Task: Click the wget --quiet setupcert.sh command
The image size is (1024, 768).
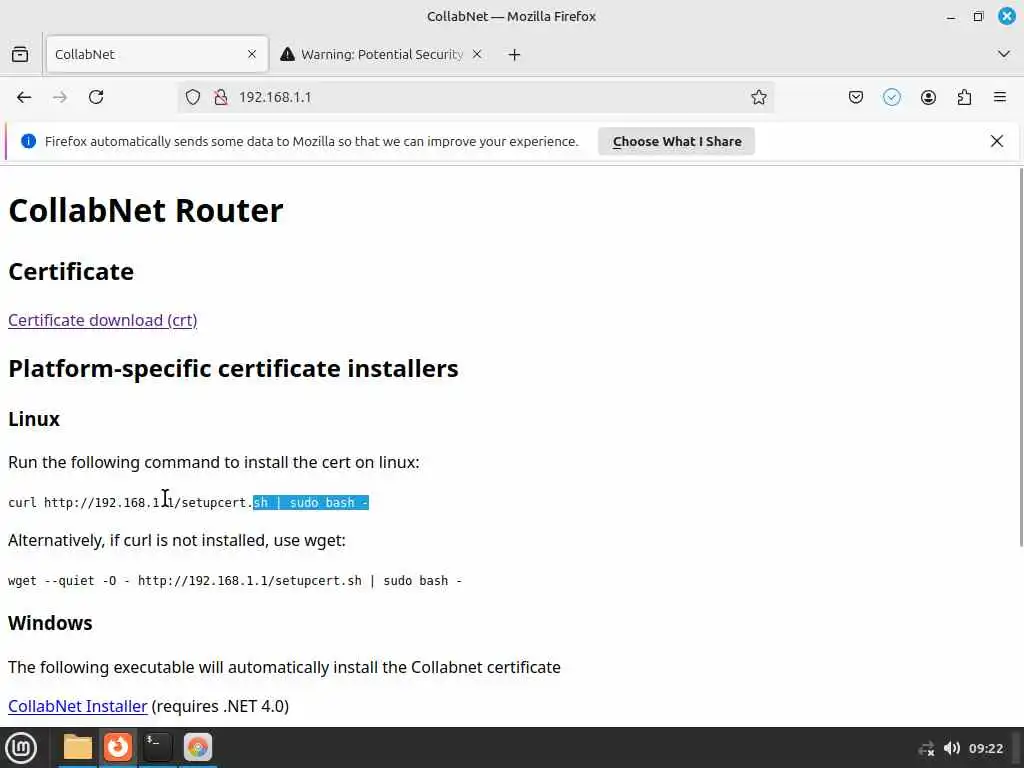Action: pyautogui.click(x=235, y=581)
